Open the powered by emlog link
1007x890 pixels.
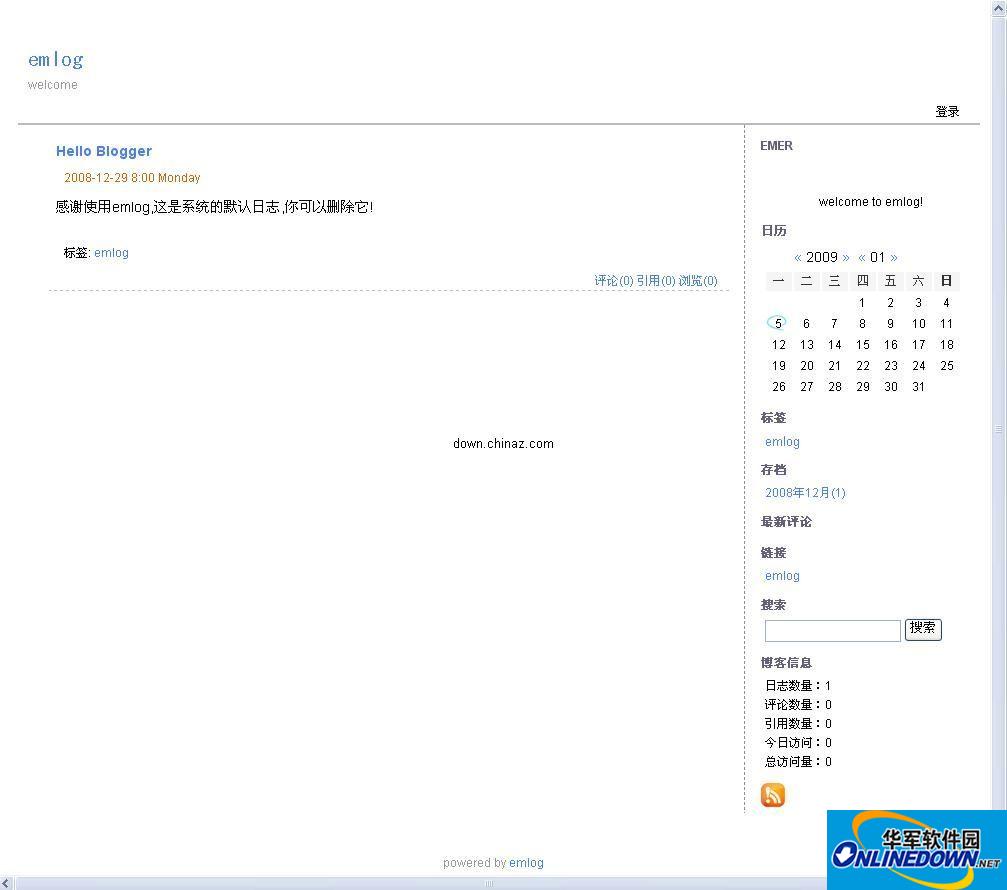tap(526, 862)
